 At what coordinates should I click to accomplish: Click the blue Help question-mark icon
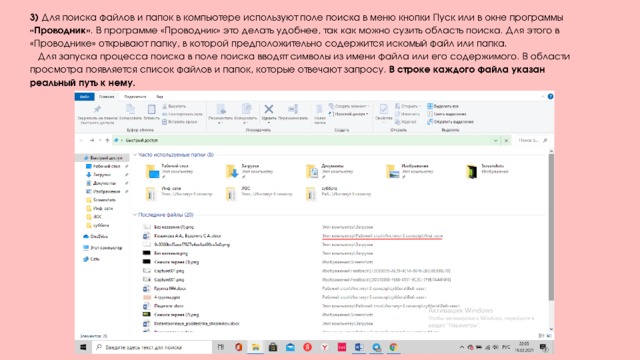pos(550,96)
